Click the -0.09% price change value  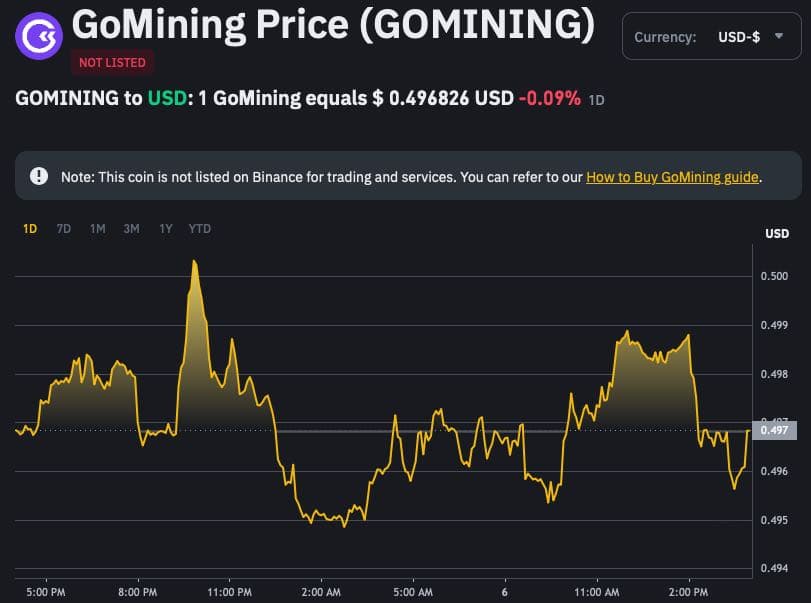[550, 98]
